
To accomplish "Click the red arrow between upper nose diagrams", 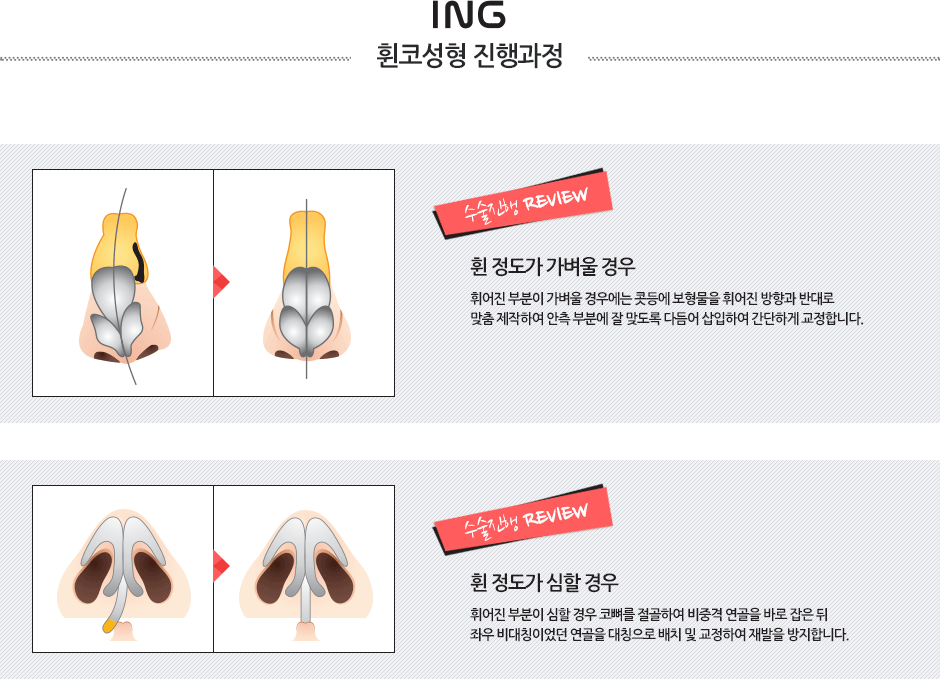I will point(221,282).
